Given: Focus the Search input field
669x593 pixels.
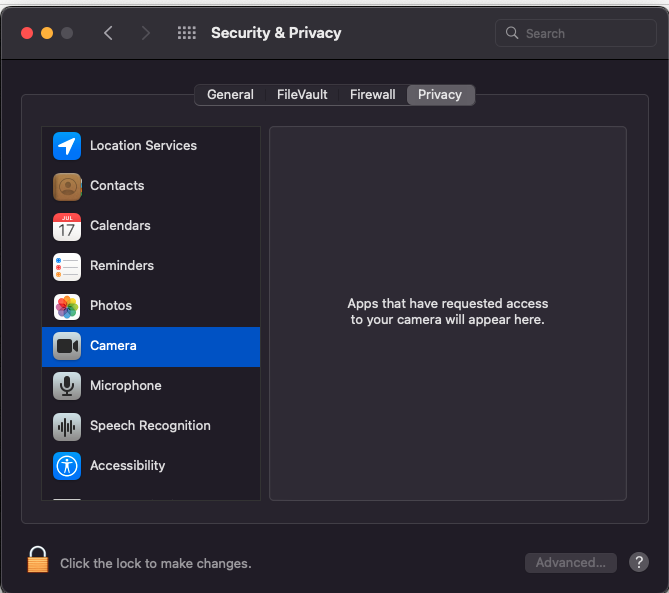Looking at the screenshot, I should tap(576, 33).
